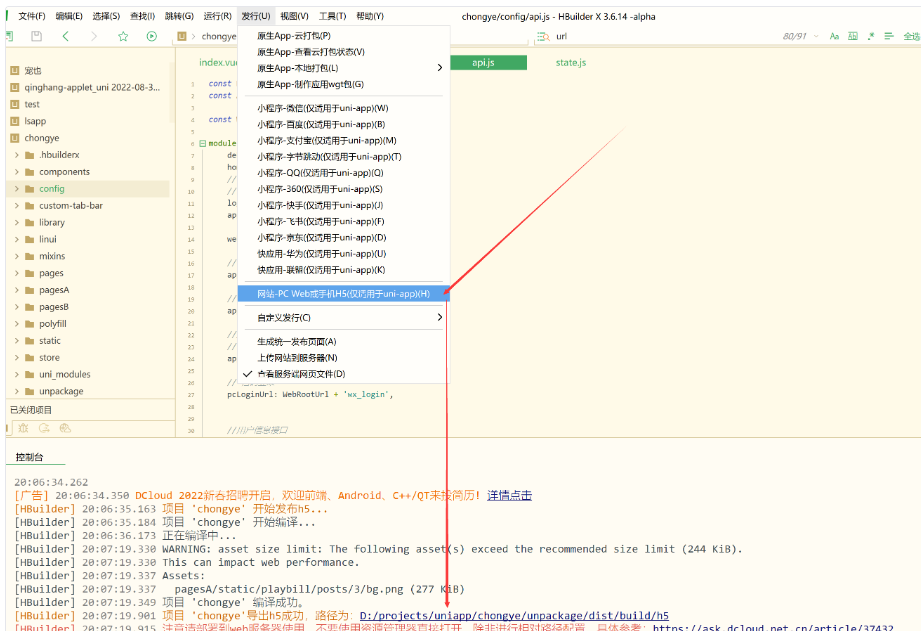
Task: Click the cloud icon below closed projects
Action: pyautogui.click(x=65, y=428)
